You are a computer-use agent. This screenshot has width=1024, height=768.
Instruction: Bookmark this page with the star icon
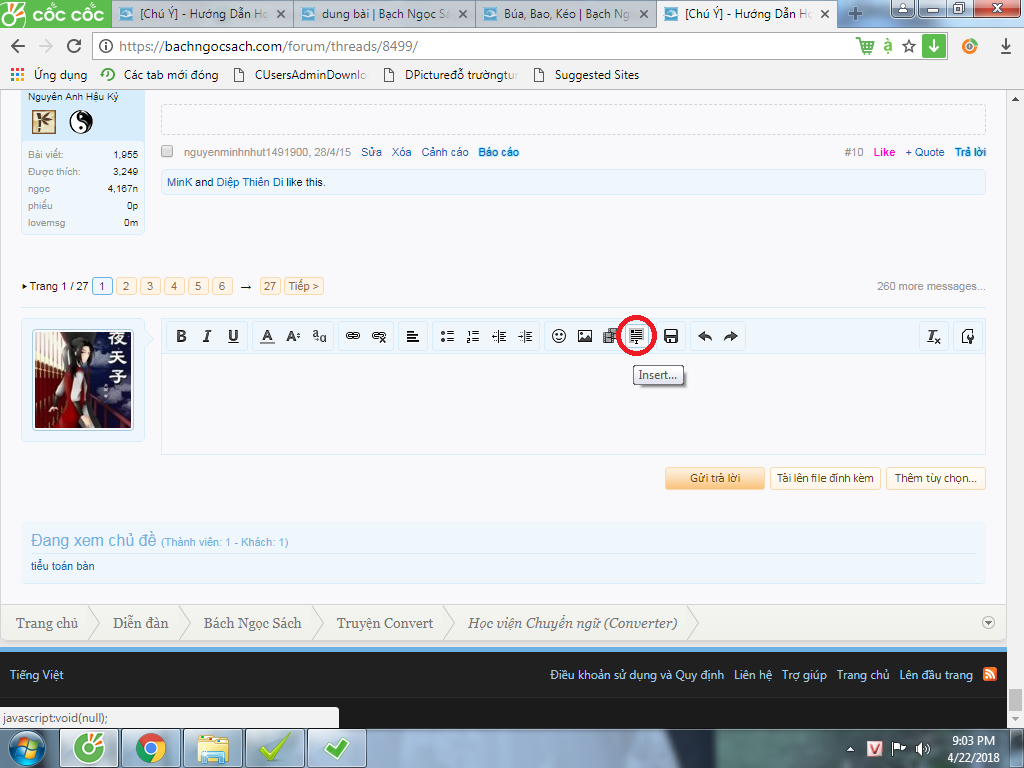[x=909, y=46]
